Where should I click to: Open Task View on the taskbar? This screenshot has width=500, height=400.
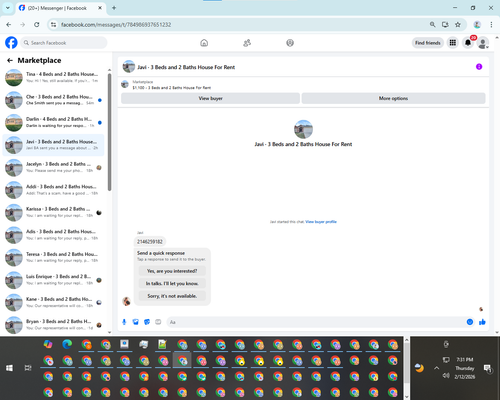pyautogui.click(x=28, y=368)
